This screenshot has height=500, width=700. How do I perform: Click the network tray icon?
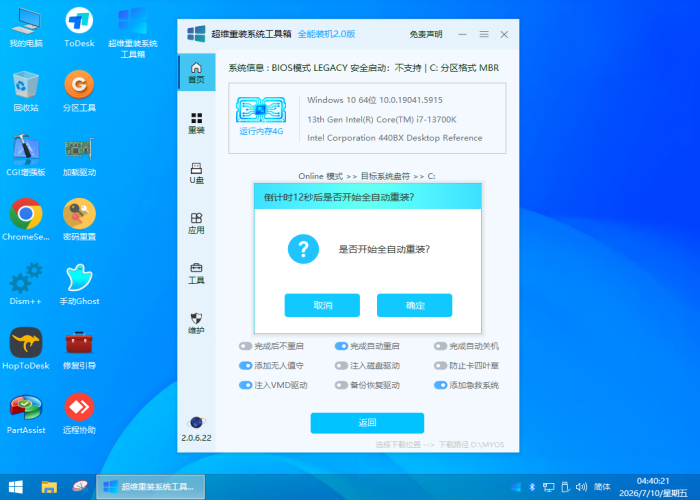click(x=548, y=487)
